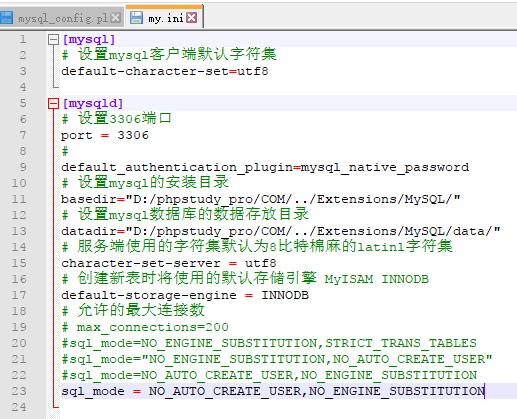Place cursor on default-character-set=utf8 line
The width and height of the screenshot is (517, 419).
coord(165,71)
